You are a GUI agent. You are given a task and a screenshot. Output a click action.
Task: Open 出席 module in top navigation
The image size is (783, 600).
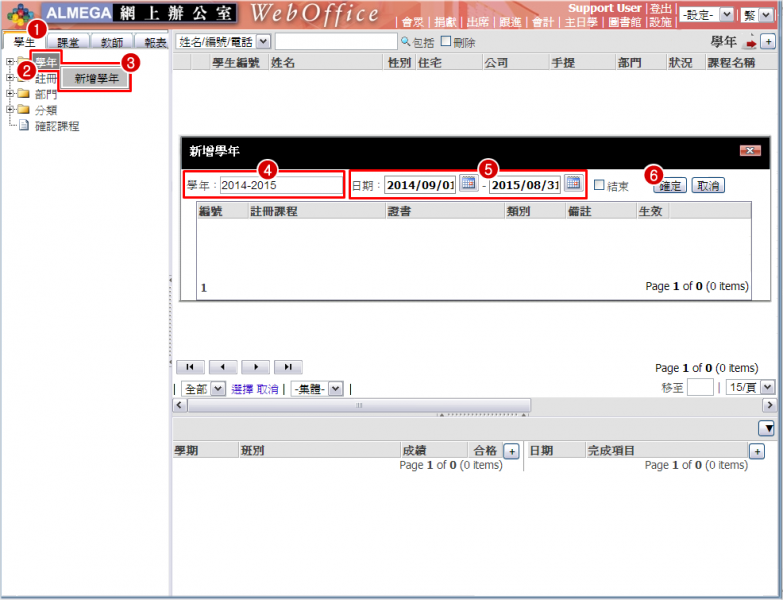(477, 22)
